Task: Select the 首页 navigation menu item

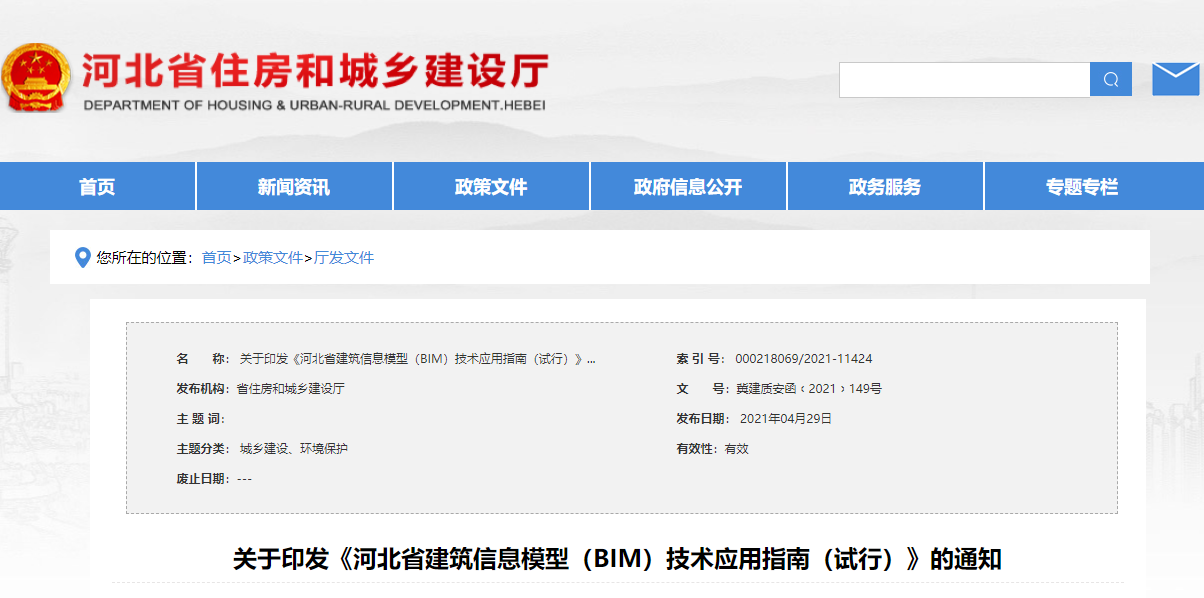Action: 97,185
